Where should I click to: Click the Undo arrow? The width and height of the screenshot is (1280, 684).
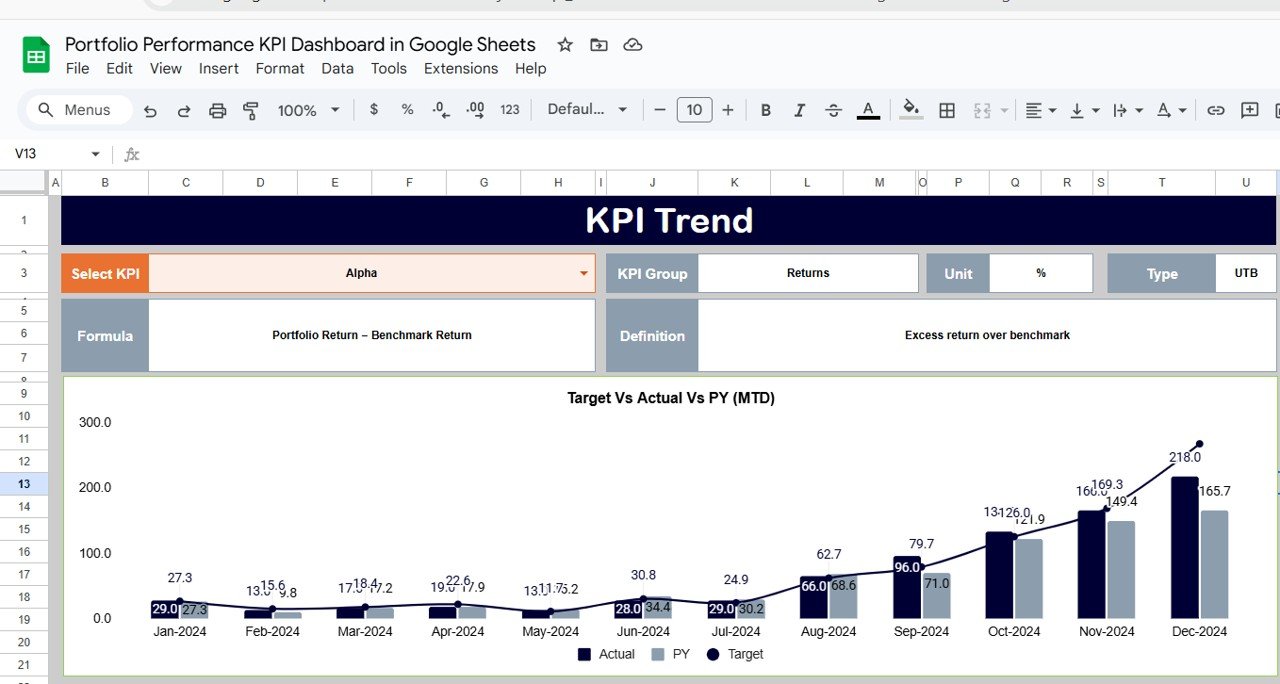pyautogui.click(x=150, y=110)
